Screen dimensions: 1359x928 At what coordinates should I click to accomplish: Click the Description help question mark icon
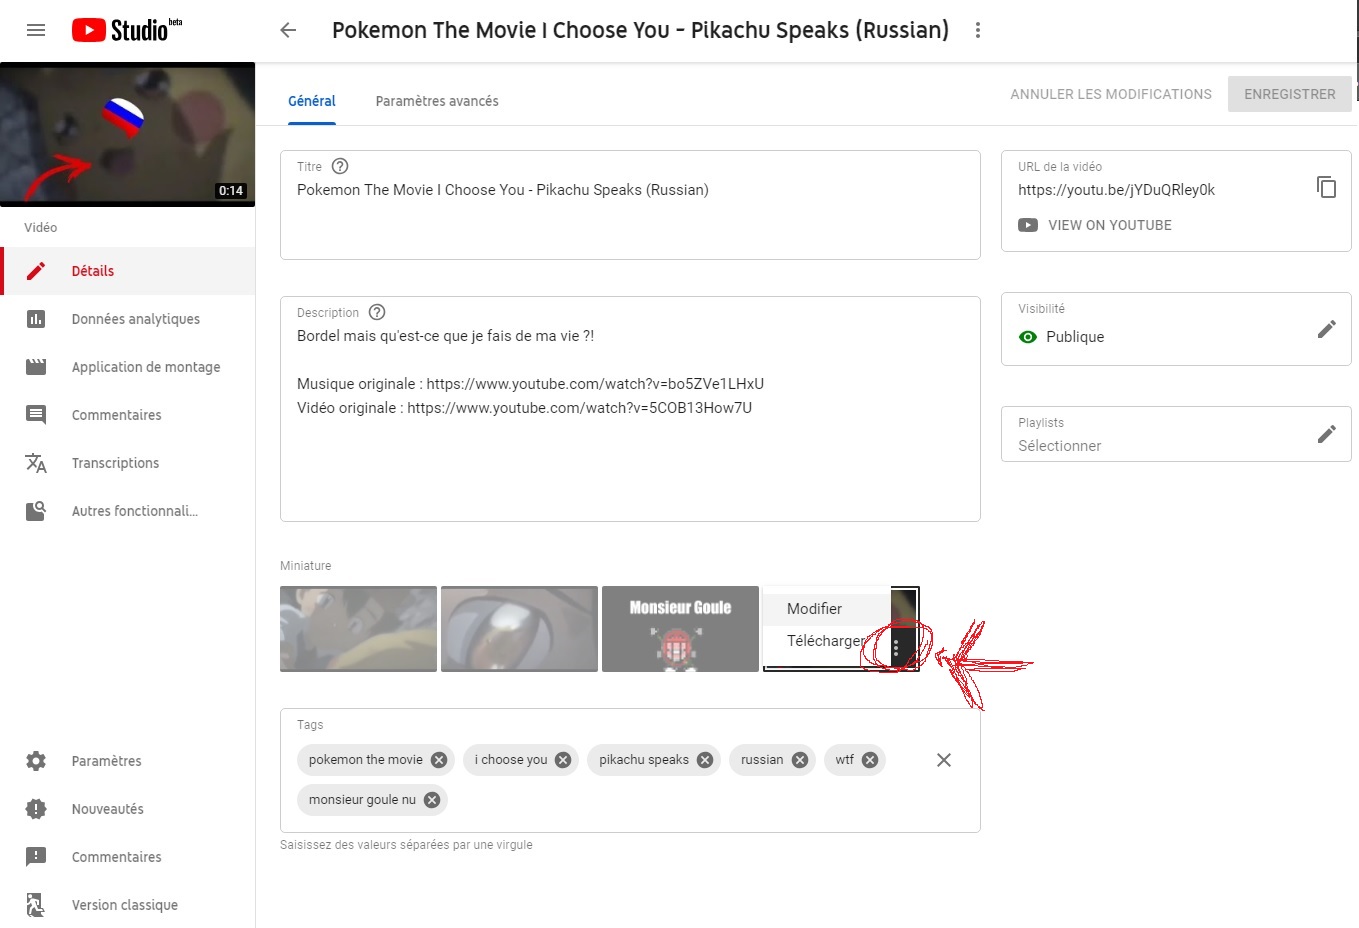click(377, 313)
